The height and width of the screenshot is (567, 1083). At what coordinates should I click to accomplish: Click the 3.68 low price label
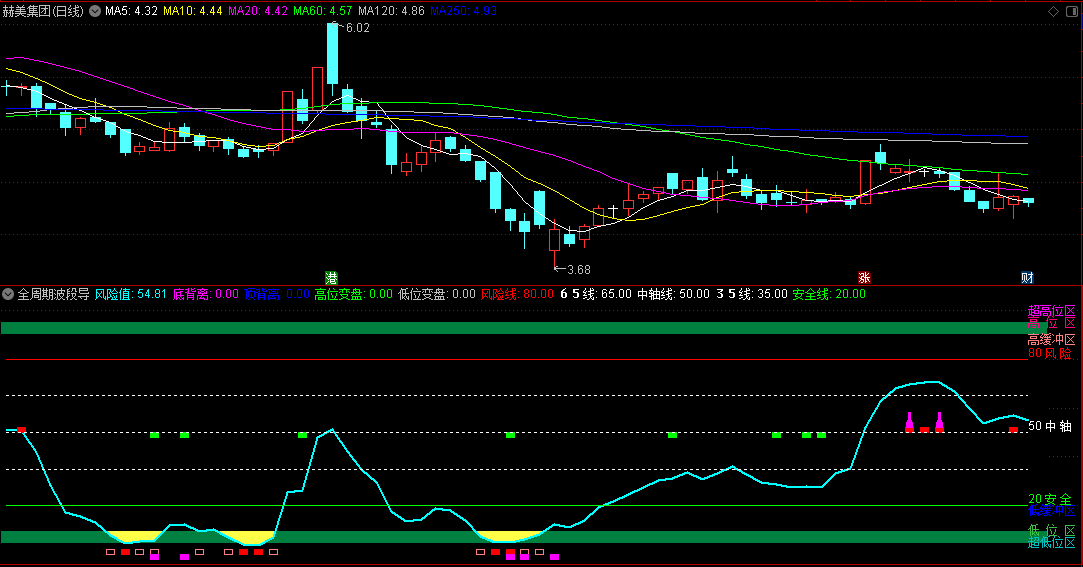click(579, 269)
